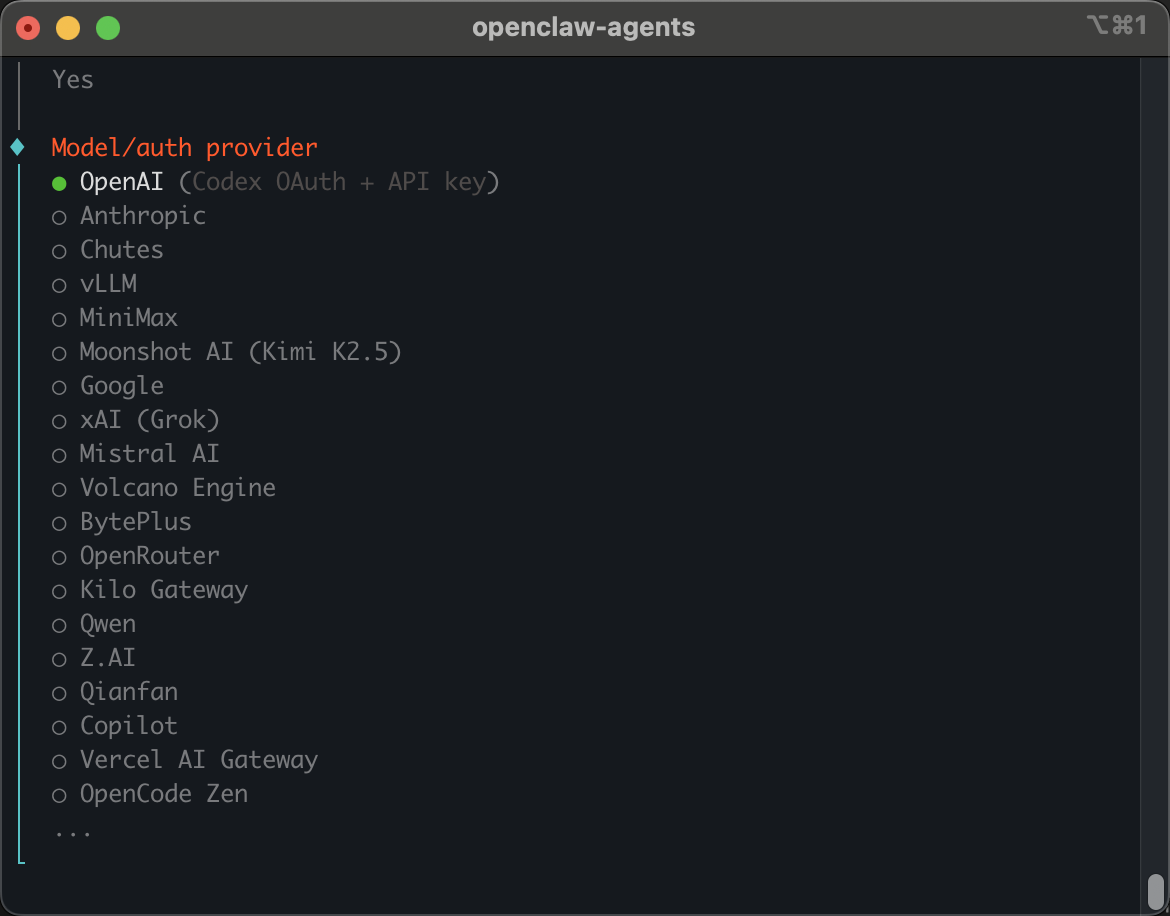Click the Model/auth provider step marker diamond

[18, 146]
